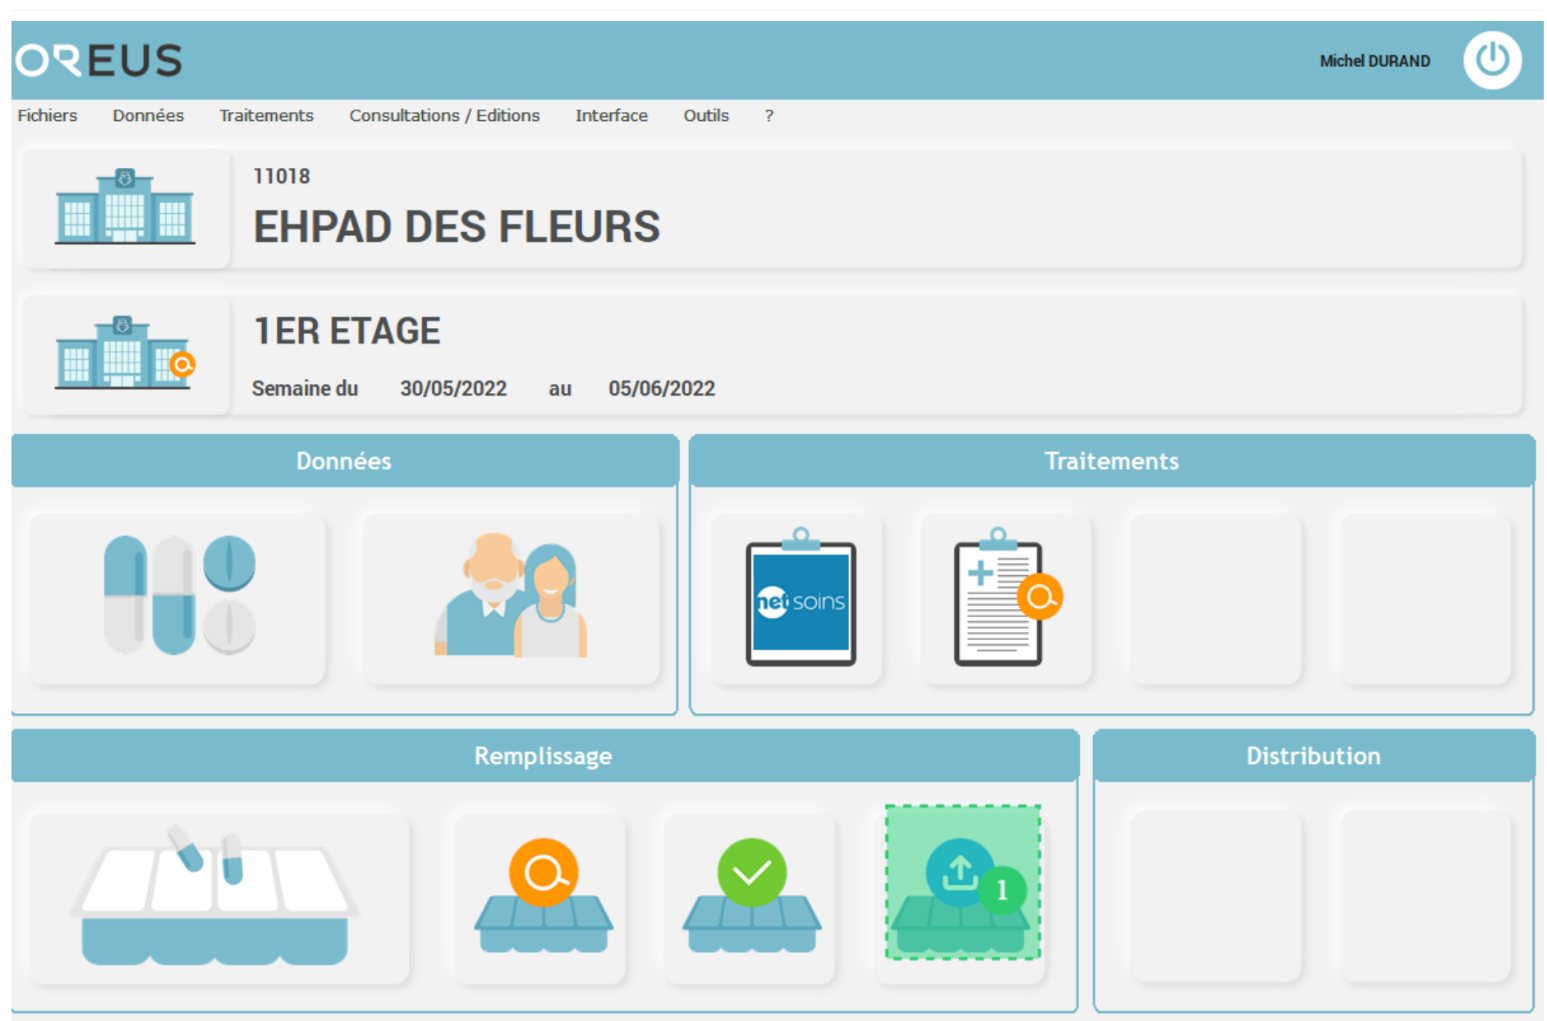This screenshot has width=1547, height=1021.
Task: Open the medications pills tile
Action: pos(177,598)
